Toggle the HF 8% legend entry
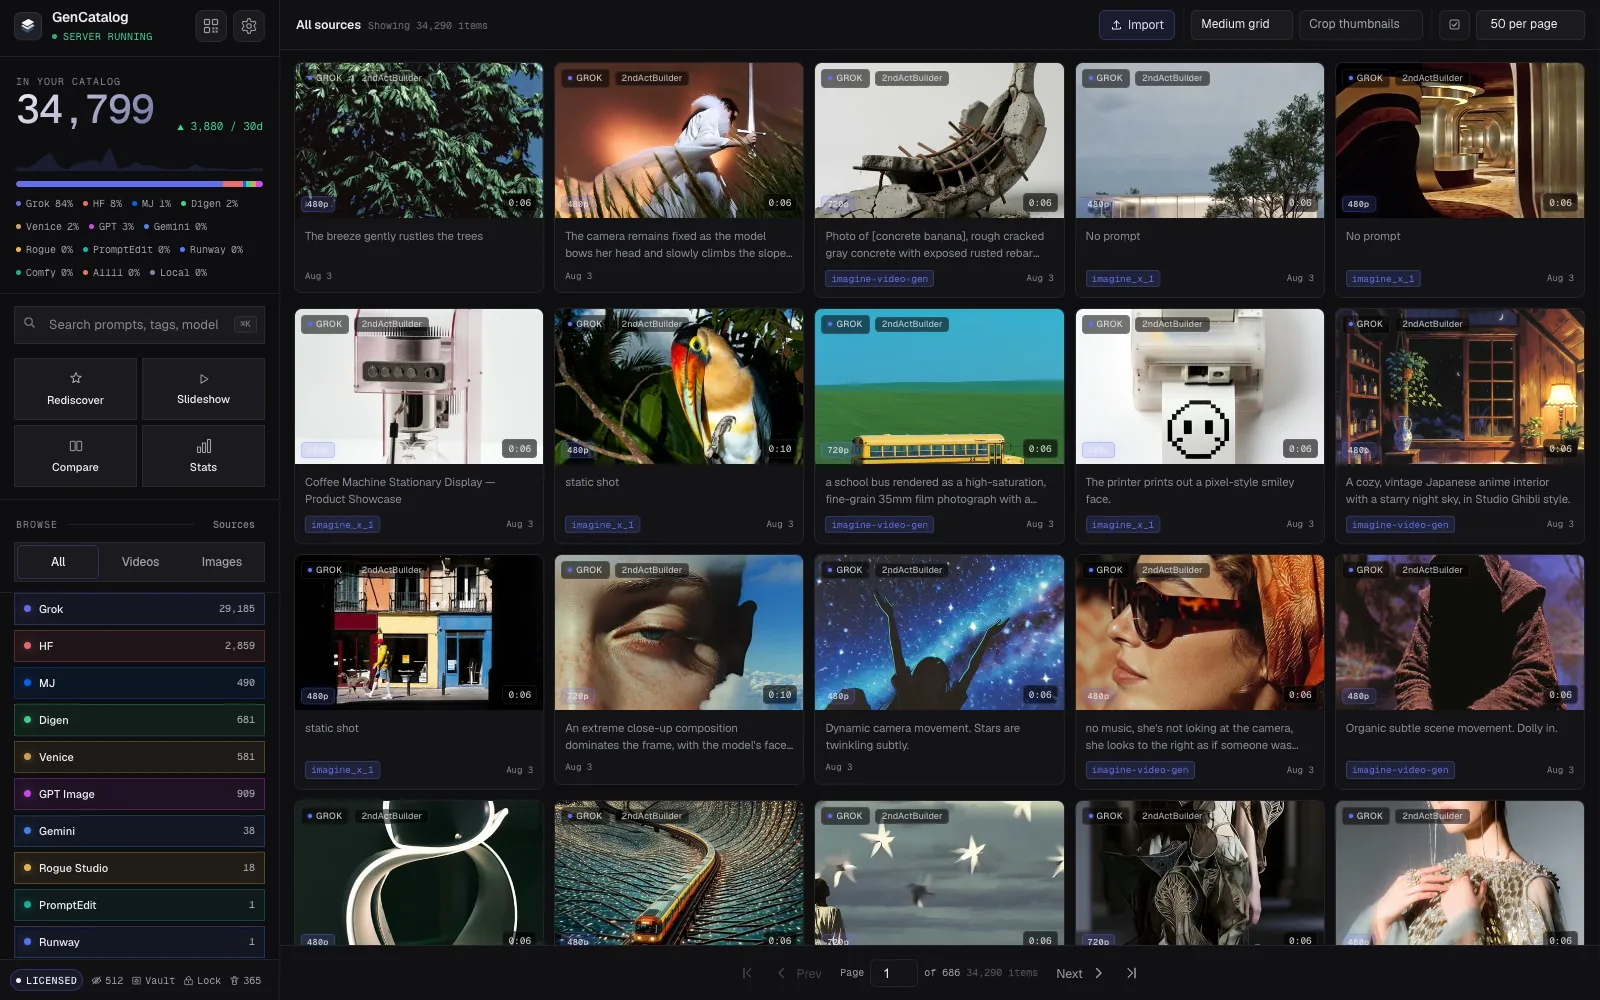Viewport: 1600px width, 1000px height. tap(103, 204)
